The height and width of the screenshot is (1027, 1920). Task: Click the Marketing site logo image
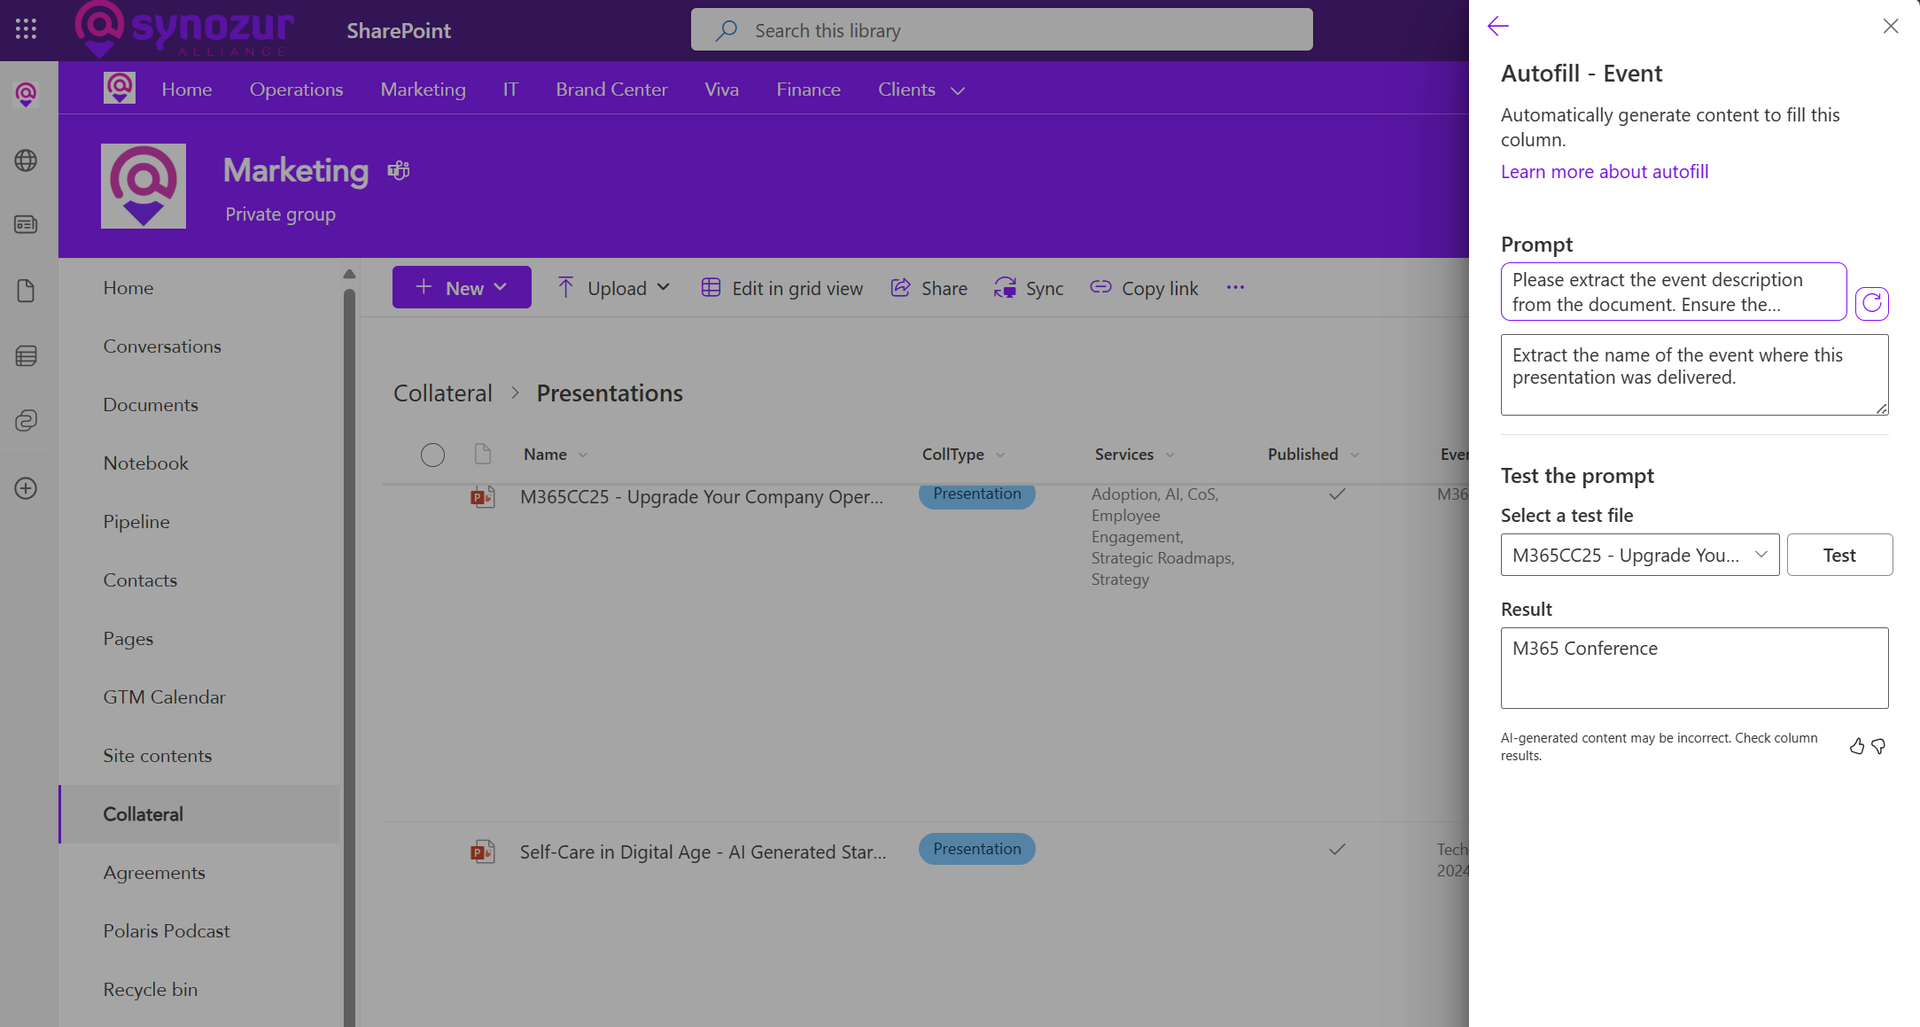pos(143,186)
